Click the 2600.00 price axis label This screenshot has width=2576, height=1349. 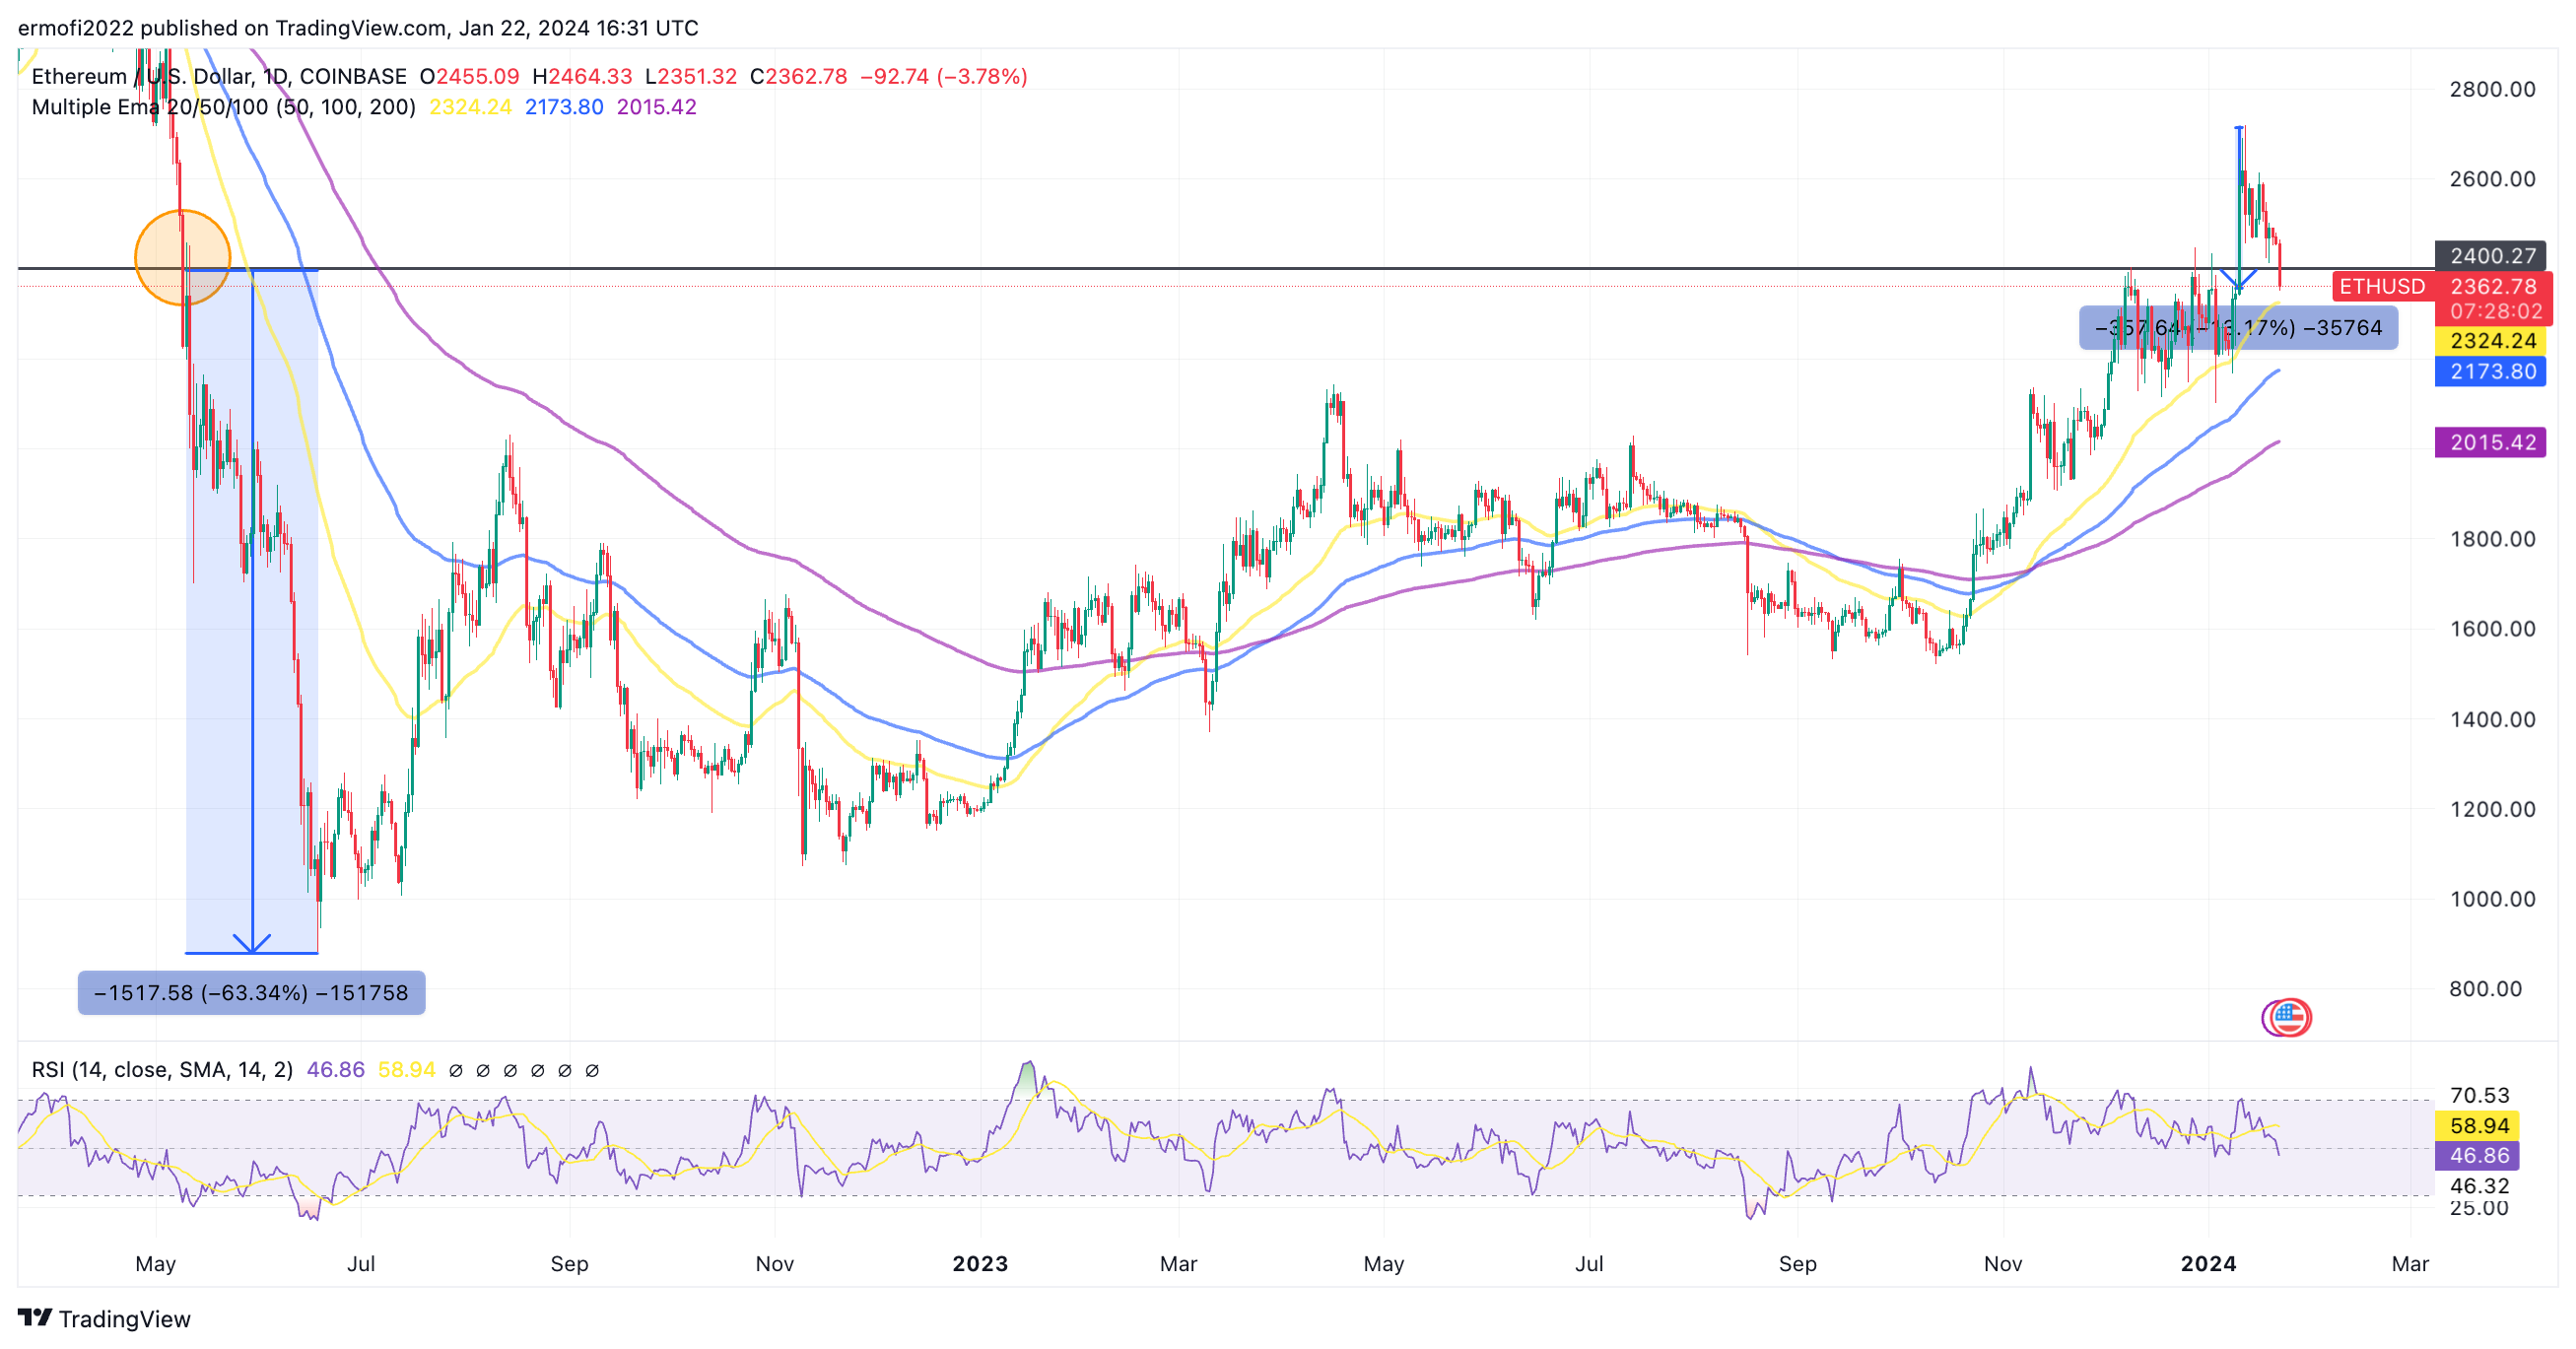point(2492,179)
